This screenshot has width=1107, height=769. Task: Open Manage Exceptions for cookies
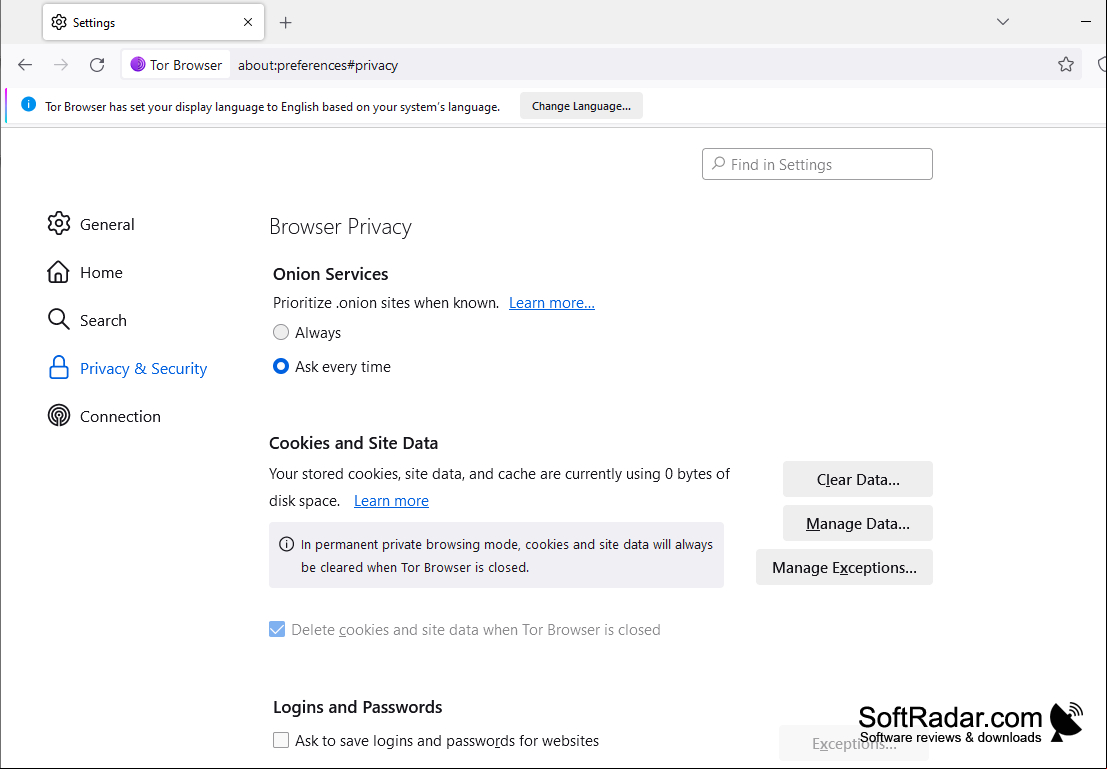click(844, 567)
